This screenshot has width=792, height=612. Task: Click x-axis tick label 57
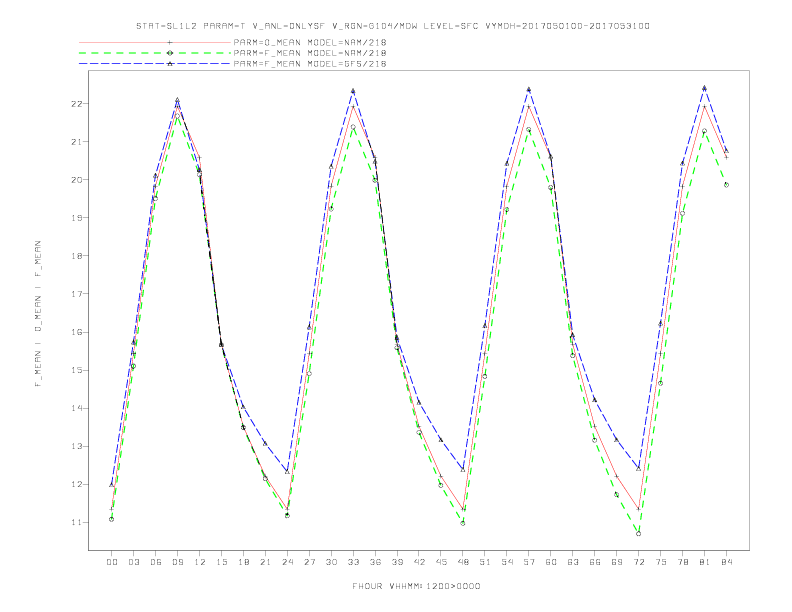point(529,562)
